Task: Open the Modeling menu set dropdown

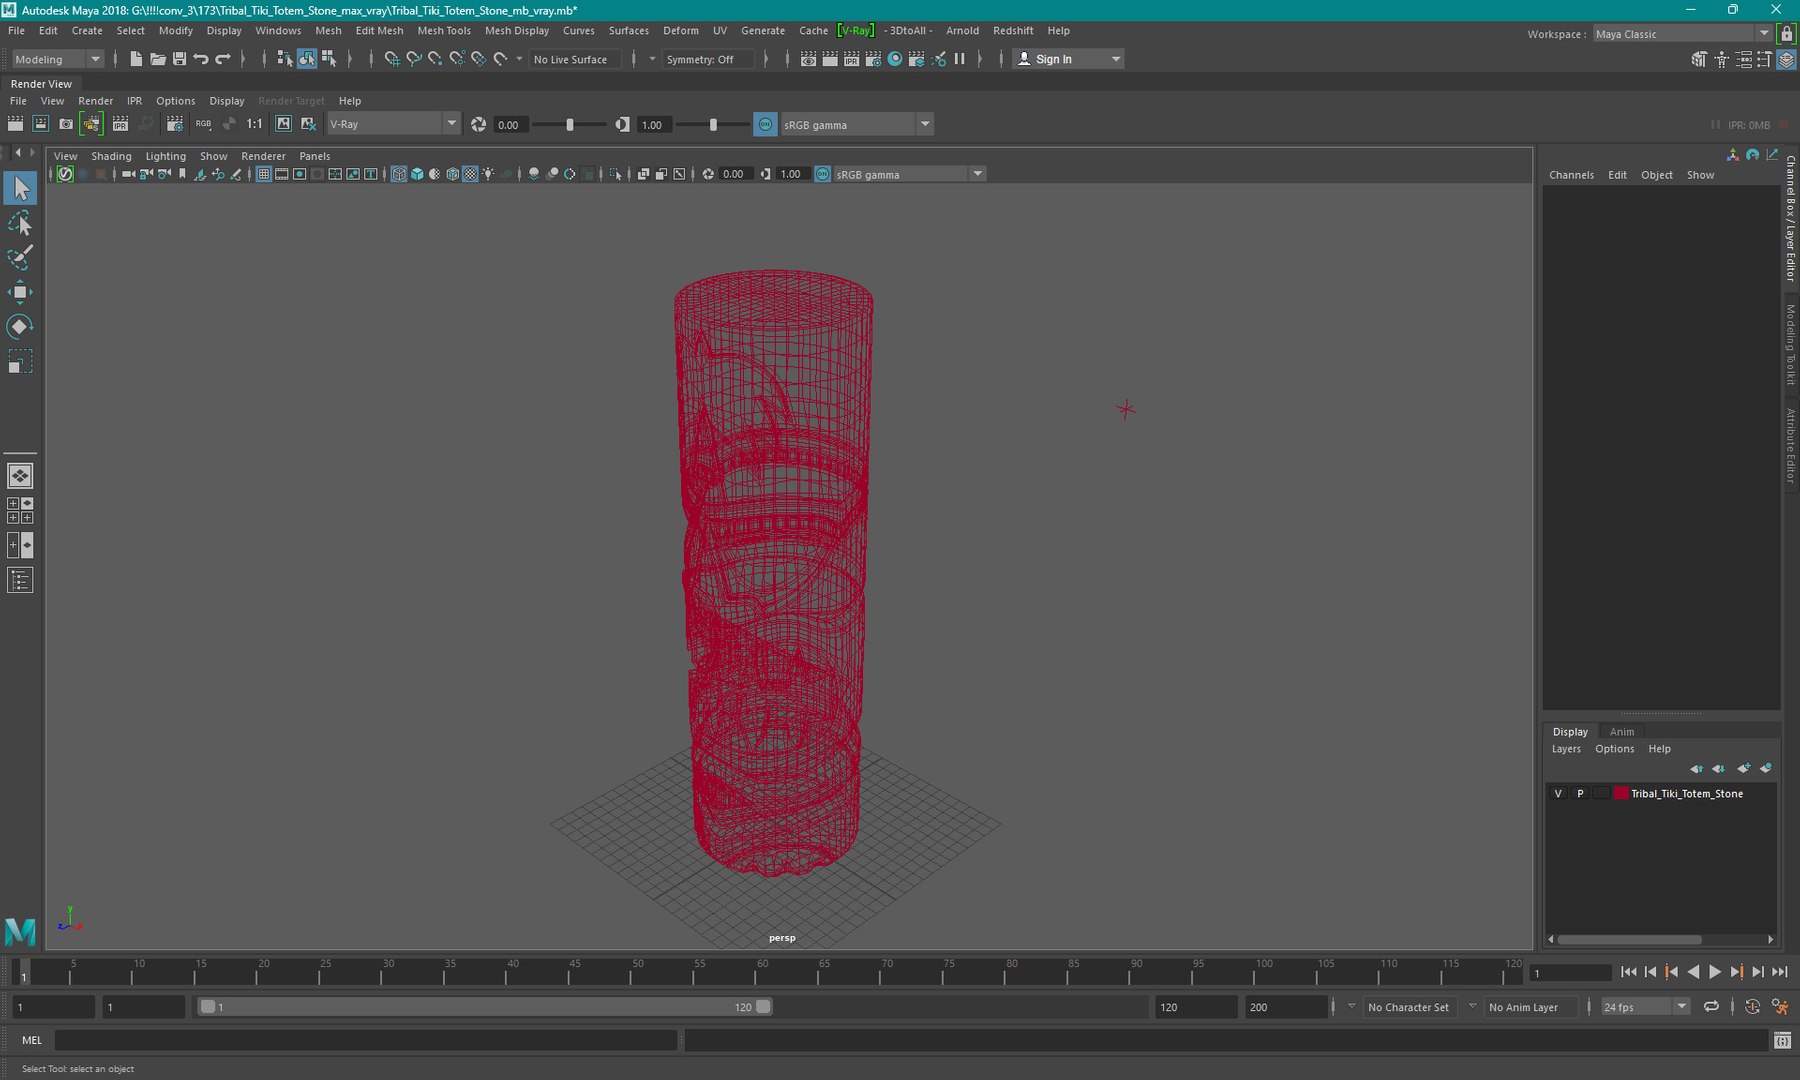Action: coord(57,59)
